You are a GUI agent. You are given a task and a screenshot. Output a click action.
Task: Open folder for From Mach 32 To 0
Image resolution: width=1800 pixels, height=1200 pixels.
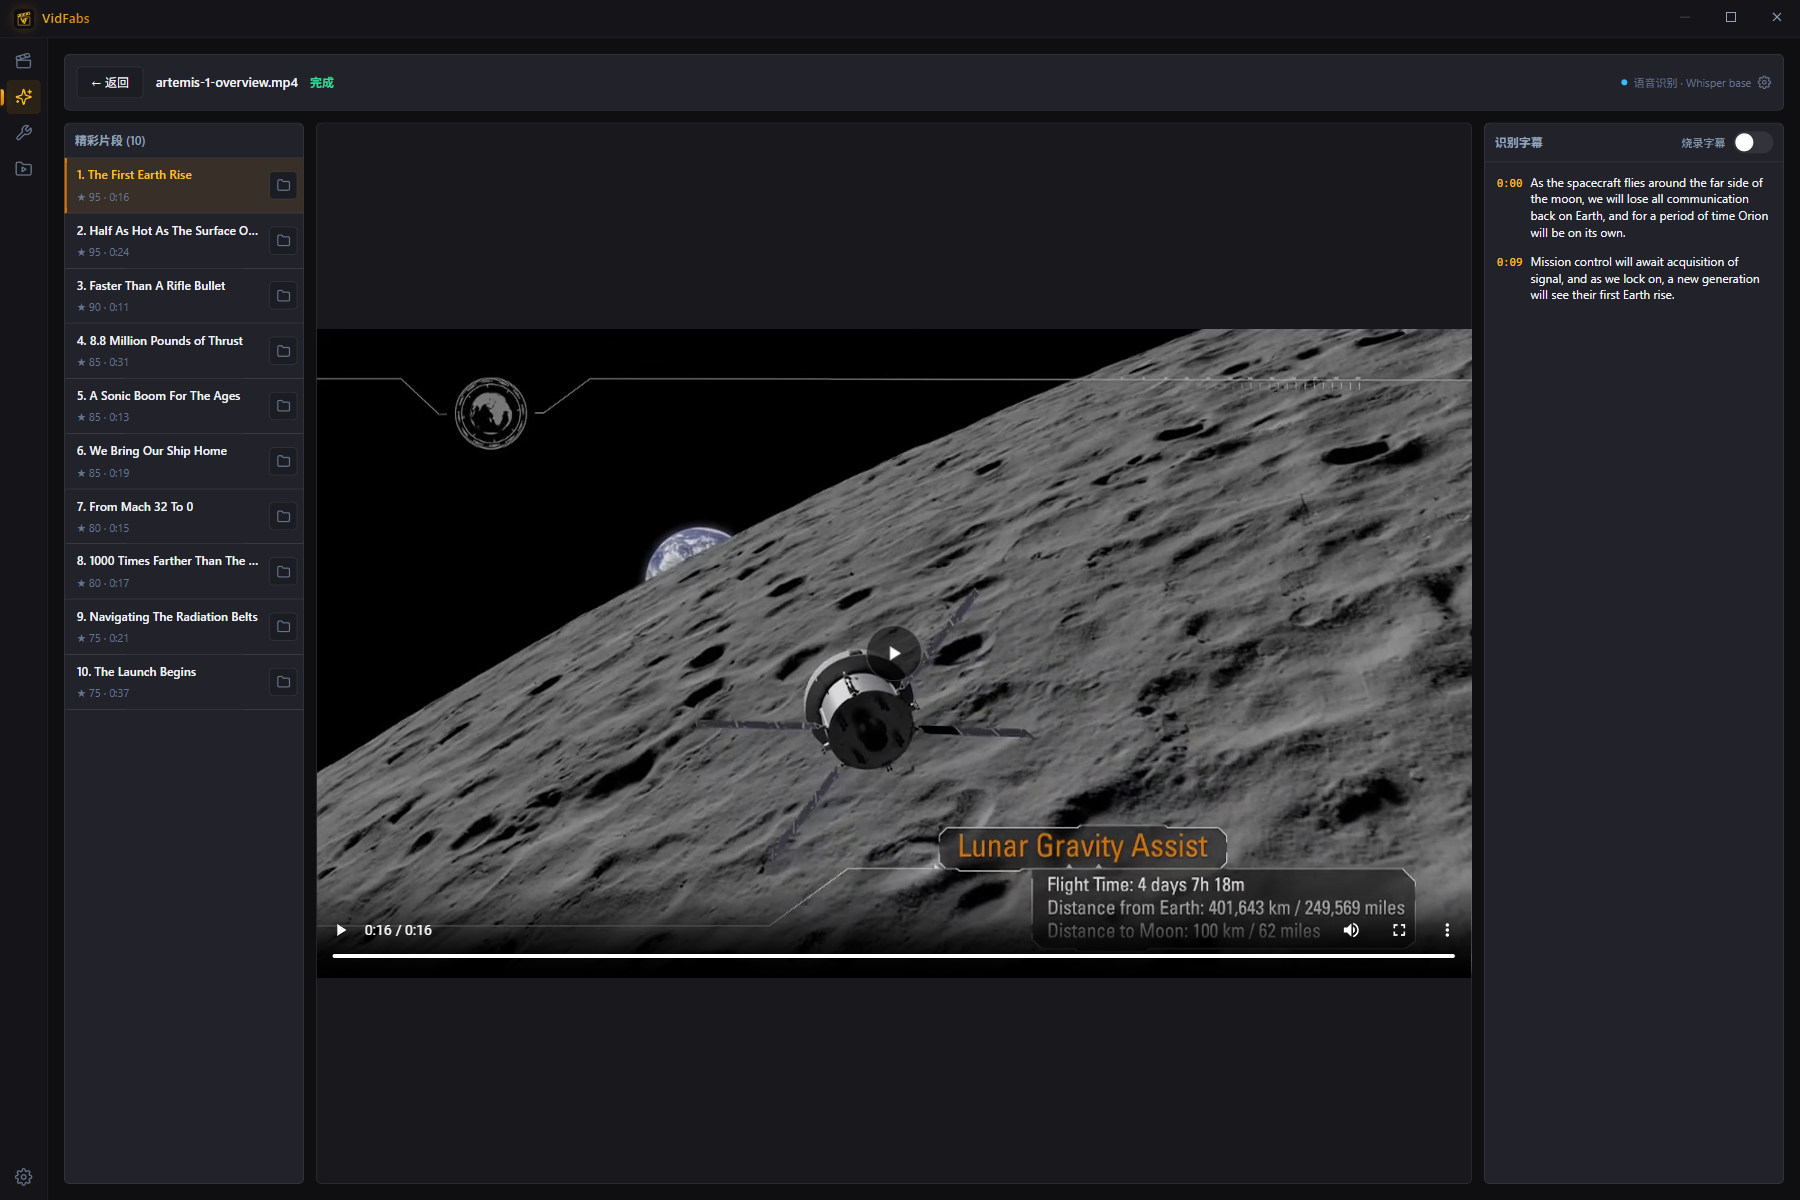click(x=283, y=517)
